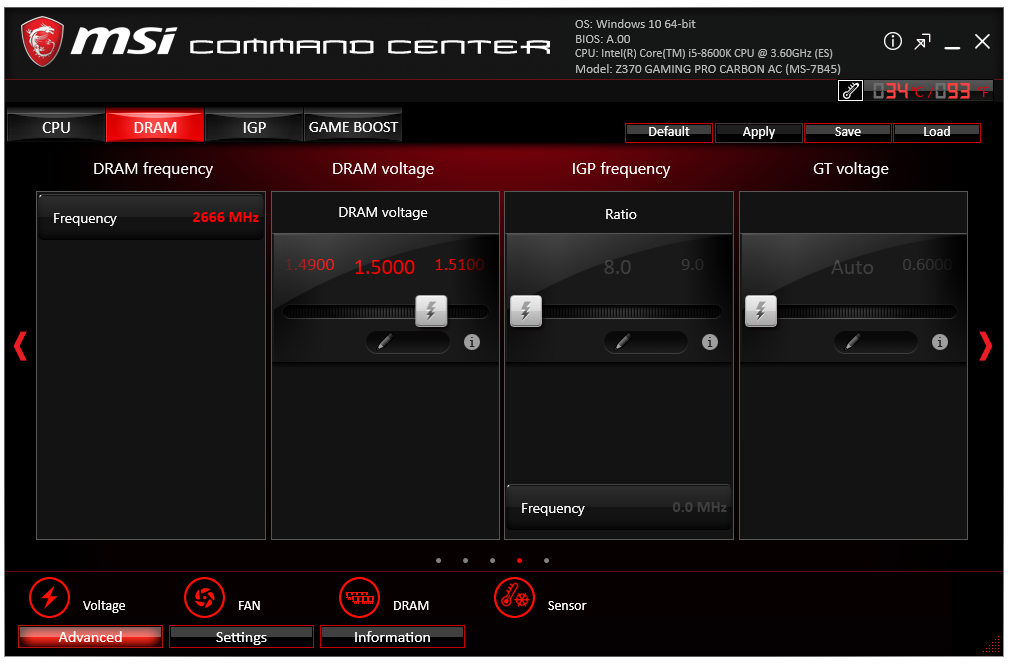Image resolution: width=1011 pixels, height=666 pixels.
Task: Click the current 1.5000 DRAM voltage value
Action: (385, 267)
